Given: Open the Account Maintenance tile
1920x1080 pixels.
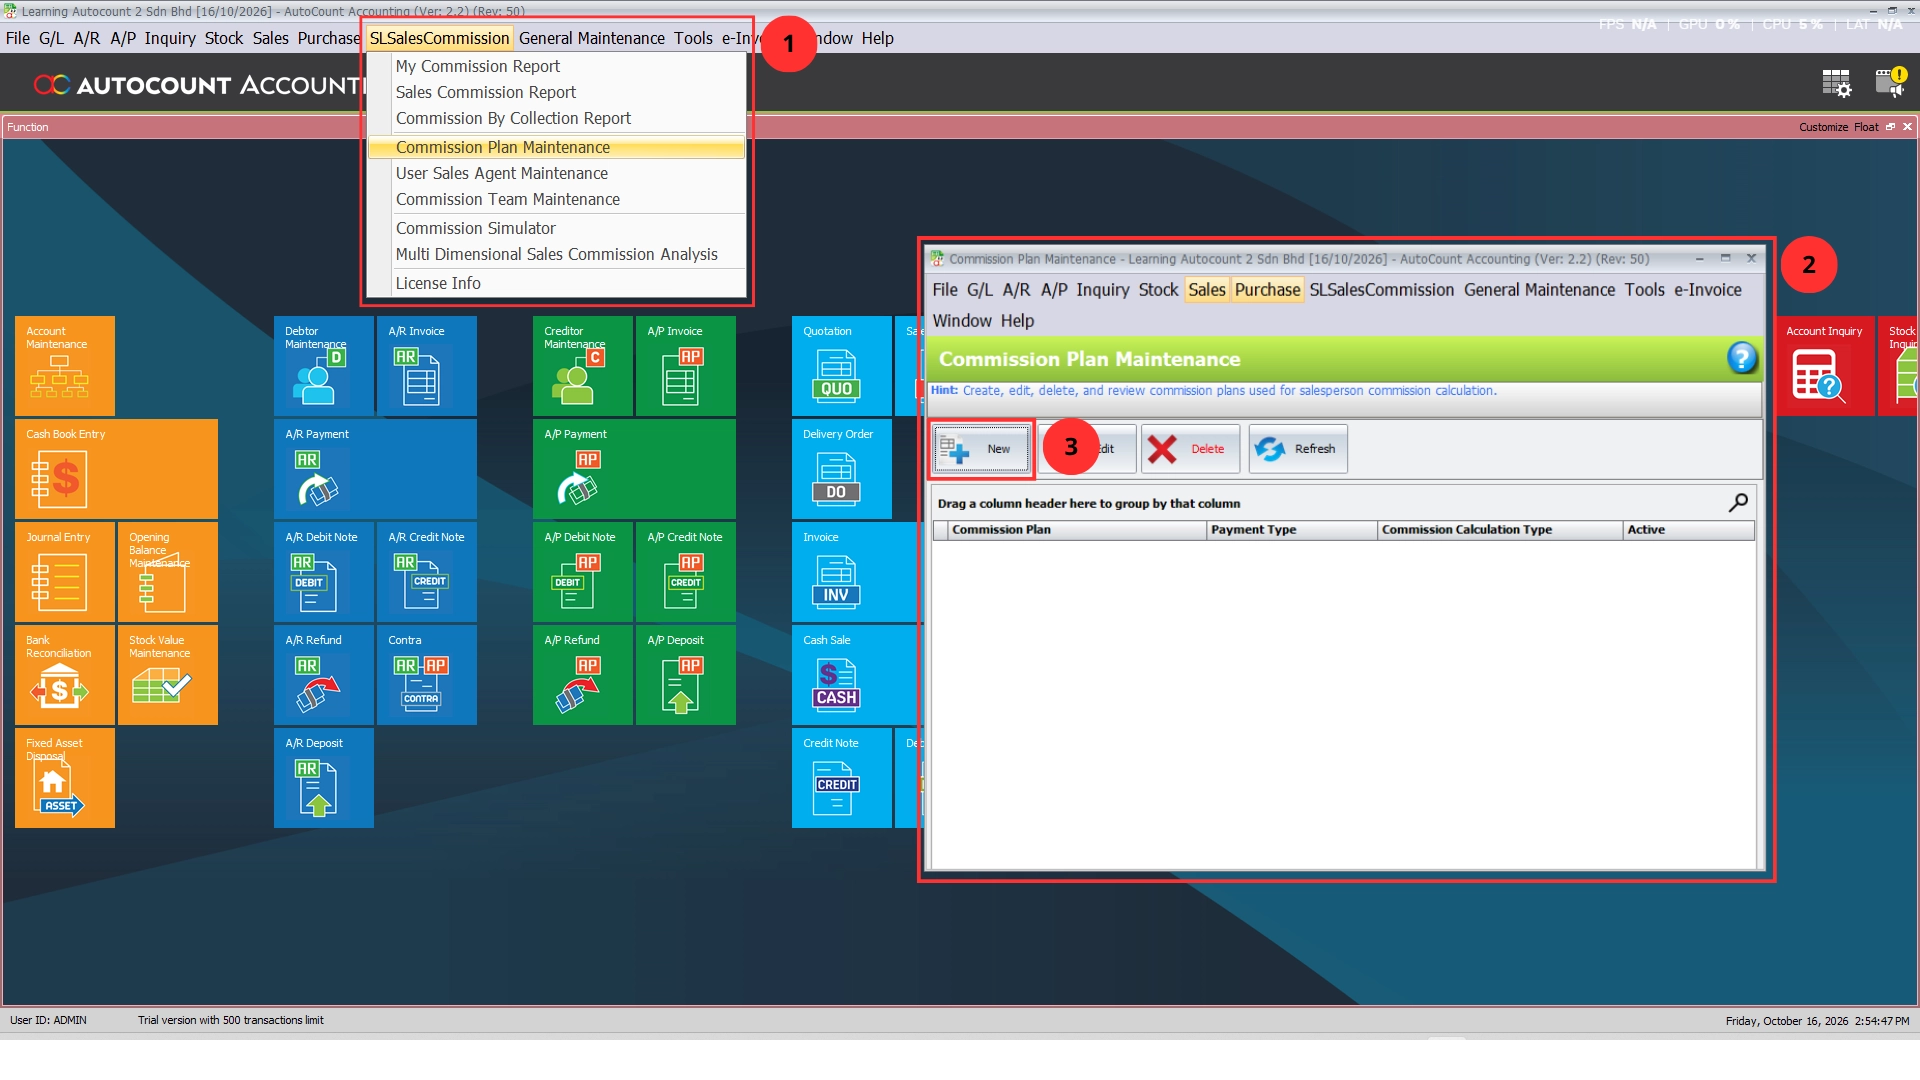Looking at the screenshot, I should point(65,366).
